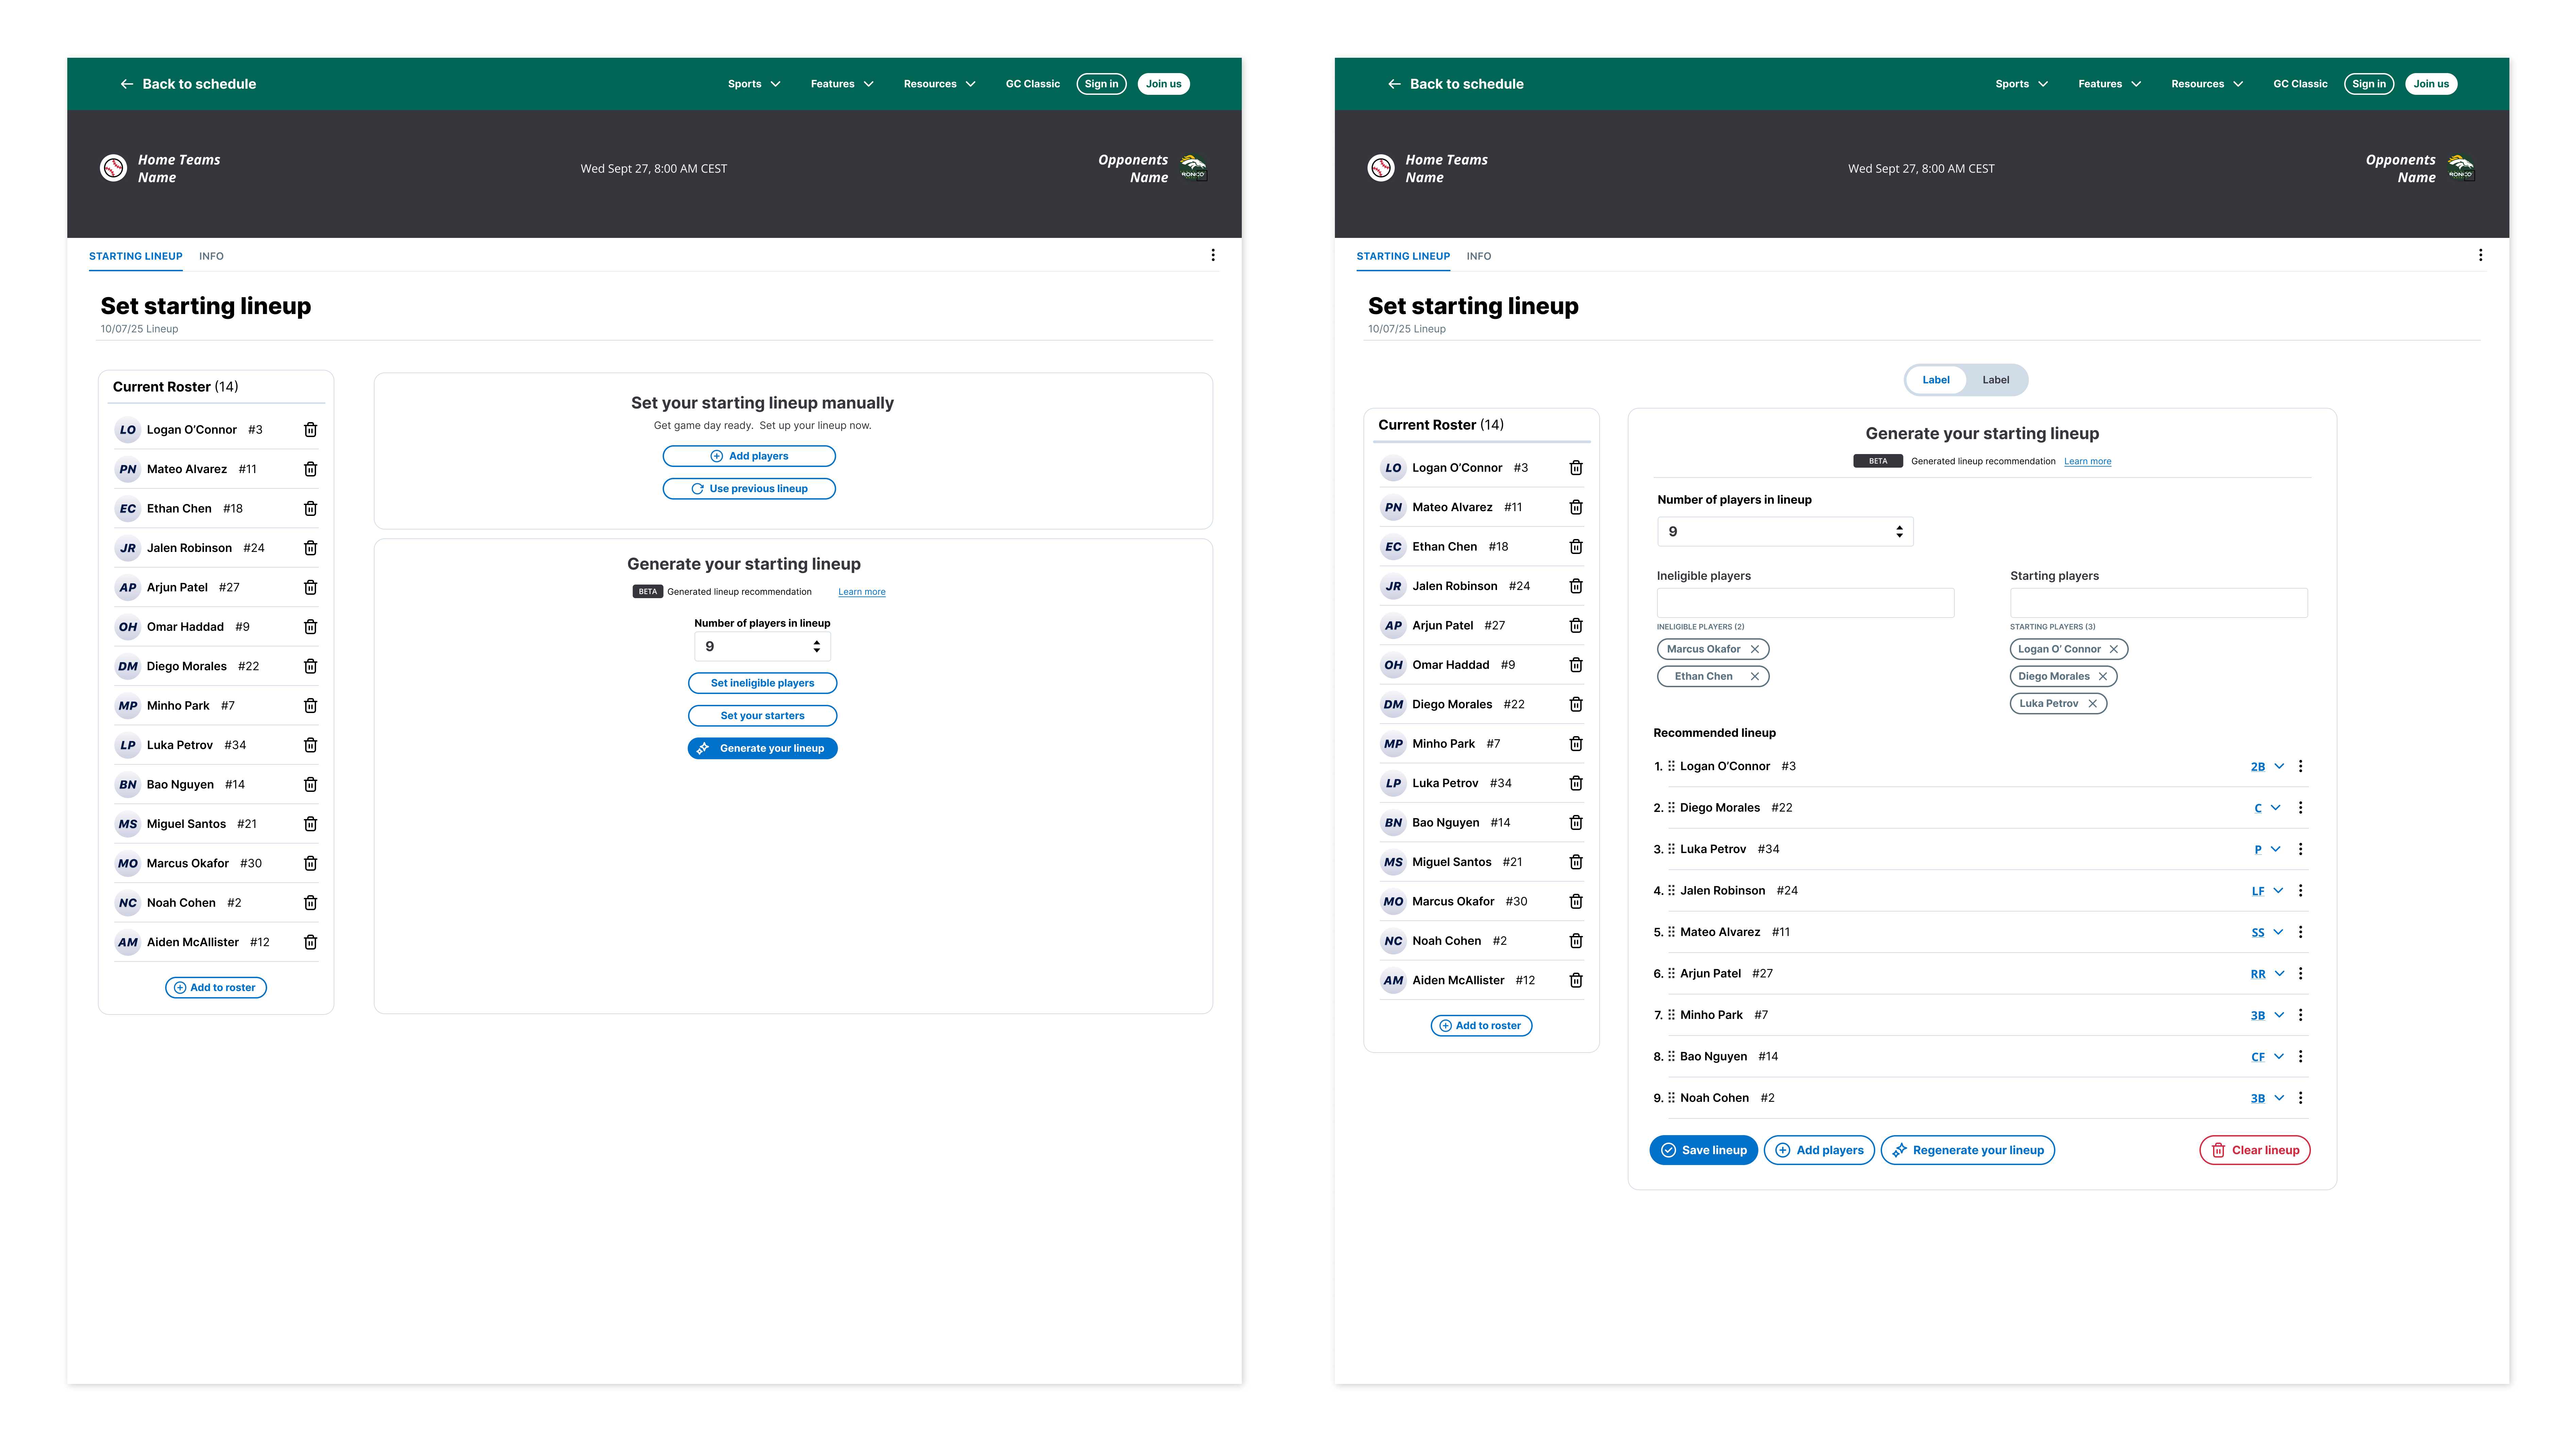This screenshot has width=2576, height=1441.
Task: Remove Marcus Okafor from right mockup roster list
Action: point(1576,901)
